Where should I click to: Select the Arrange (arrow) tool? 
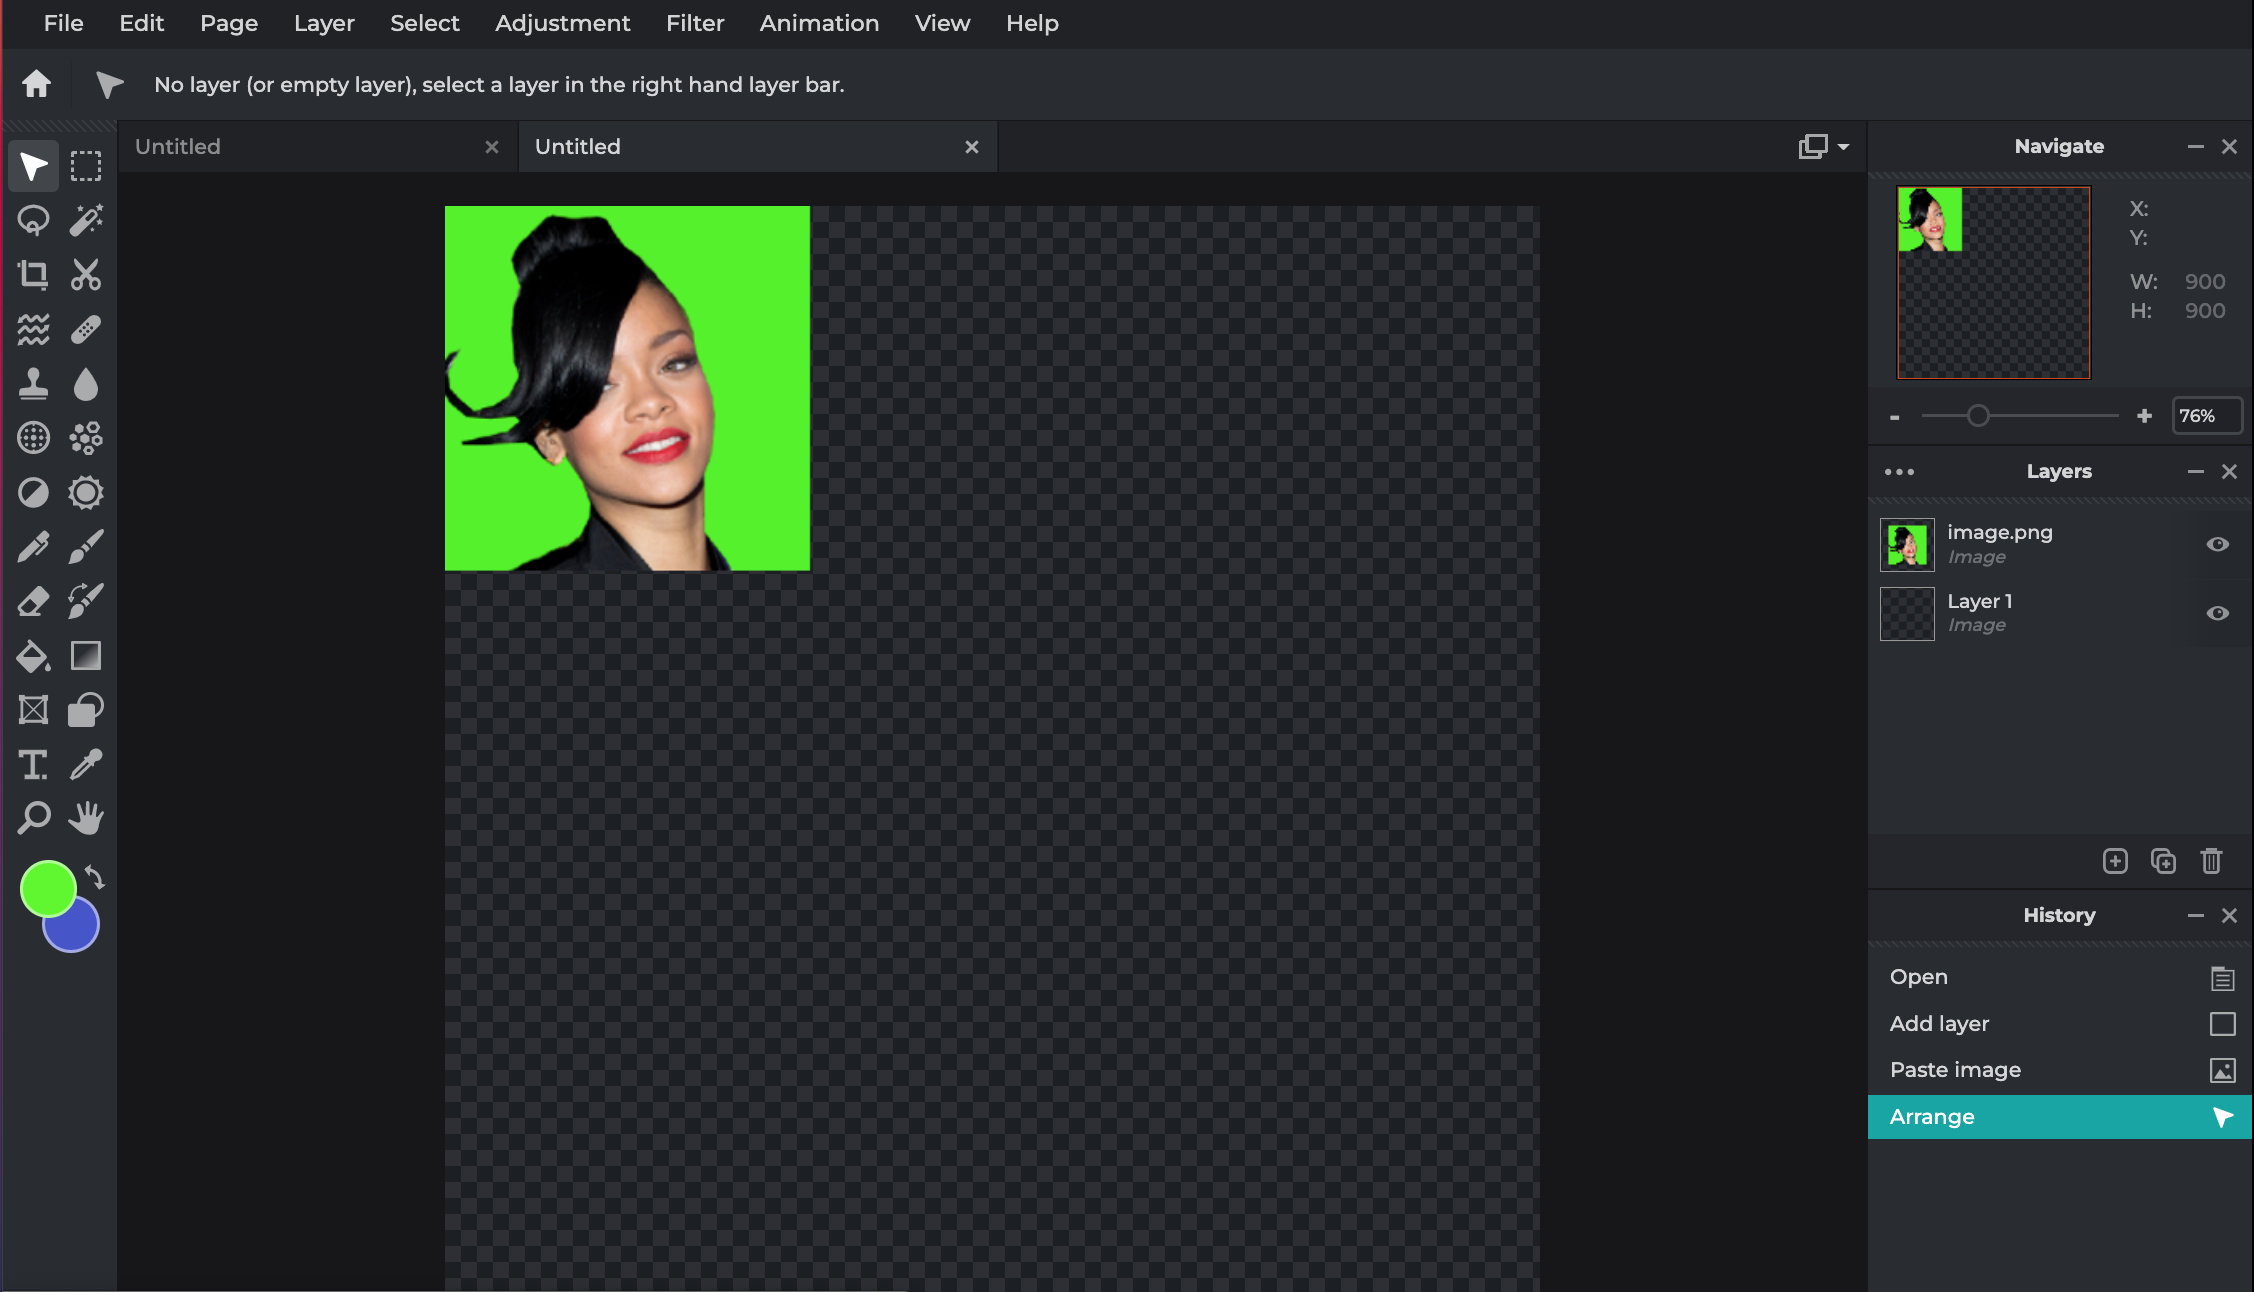33,166
